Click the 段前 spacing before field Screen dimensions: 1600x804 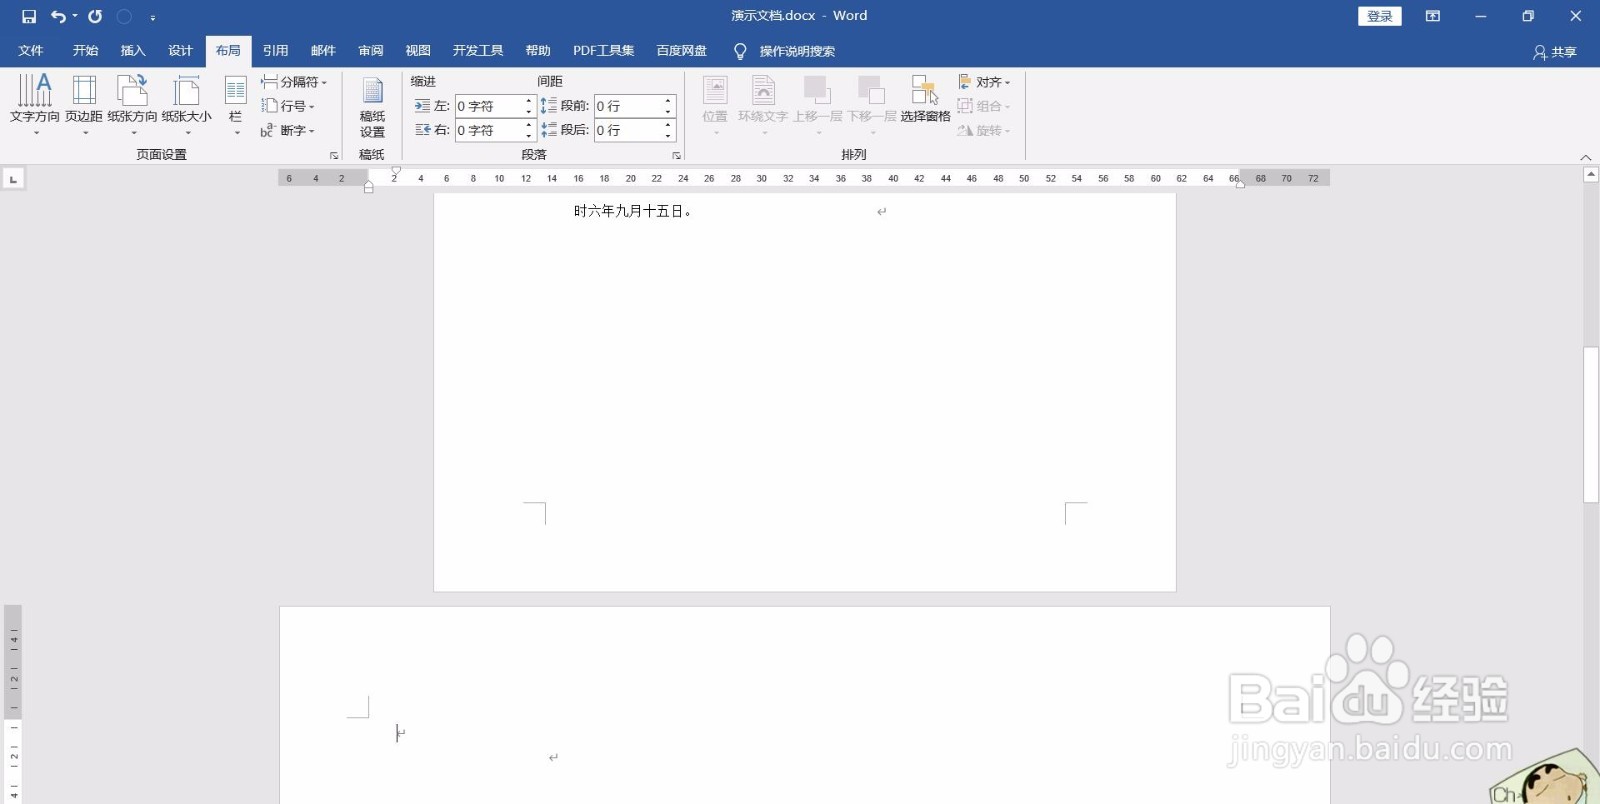coord(628,106)
